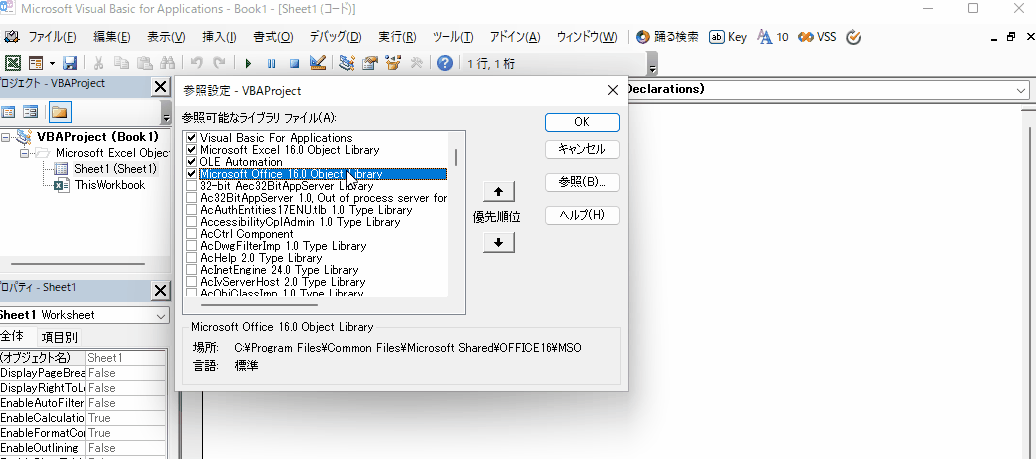Open the Insert UserForm dropdown arrow
The width and height of the screenshot is (1036, 459).
52,63
